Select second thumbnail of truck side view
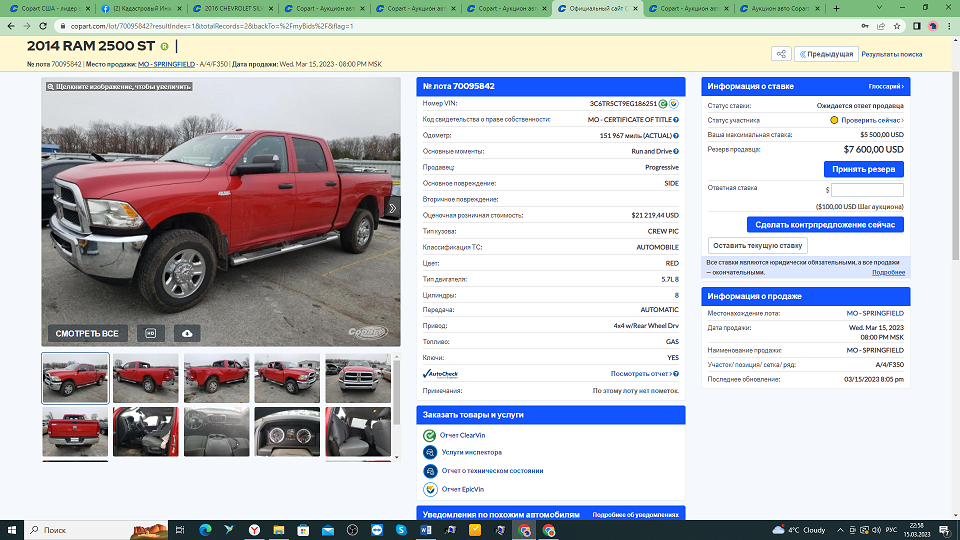Viewport: 960px width, 540px height. (146, 378)
